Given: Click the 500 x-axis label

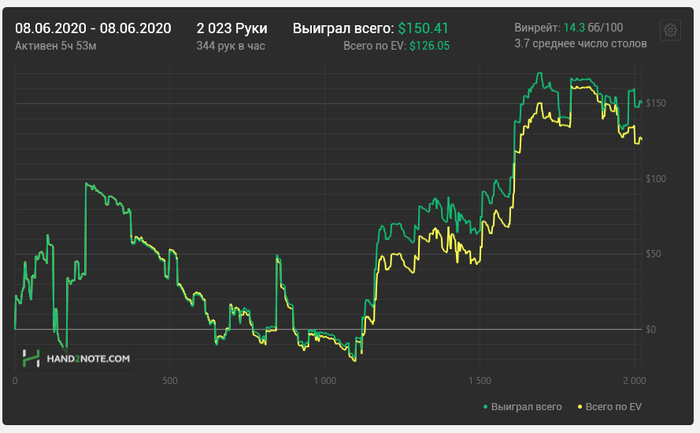Looking at the screenshot, I should [170, 381].
